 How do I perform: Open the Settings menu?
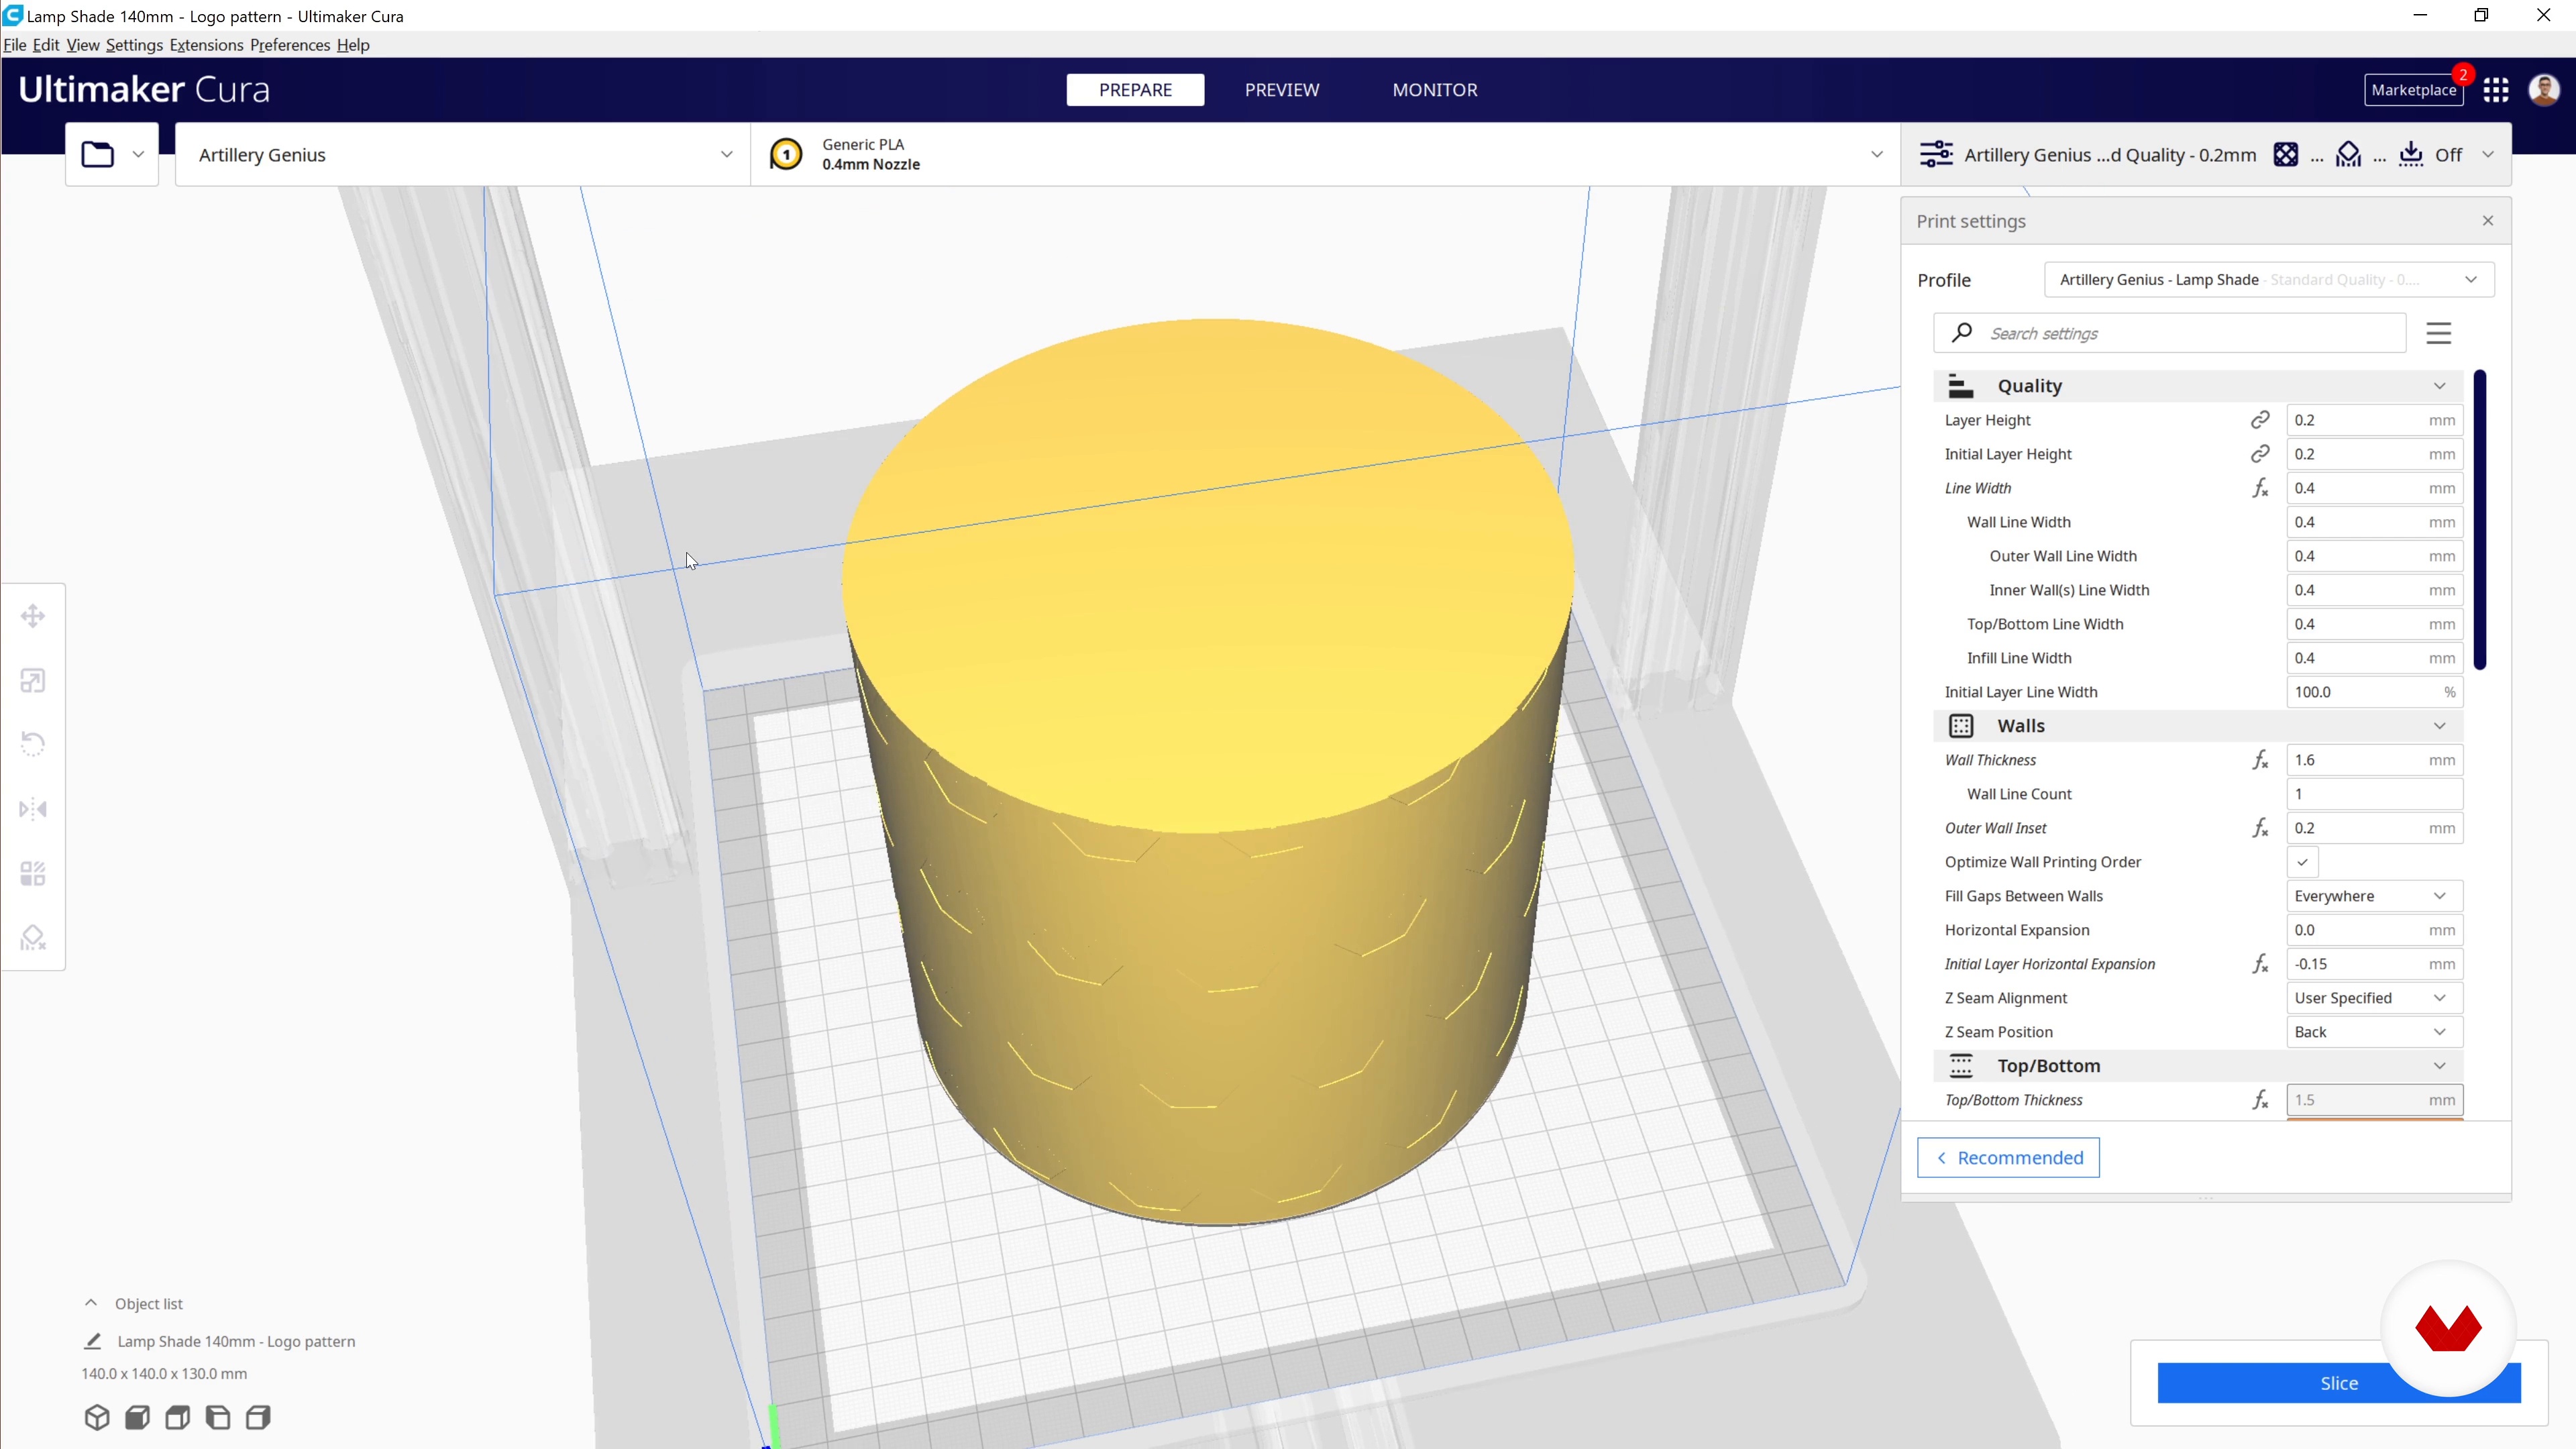click(134, 45)
